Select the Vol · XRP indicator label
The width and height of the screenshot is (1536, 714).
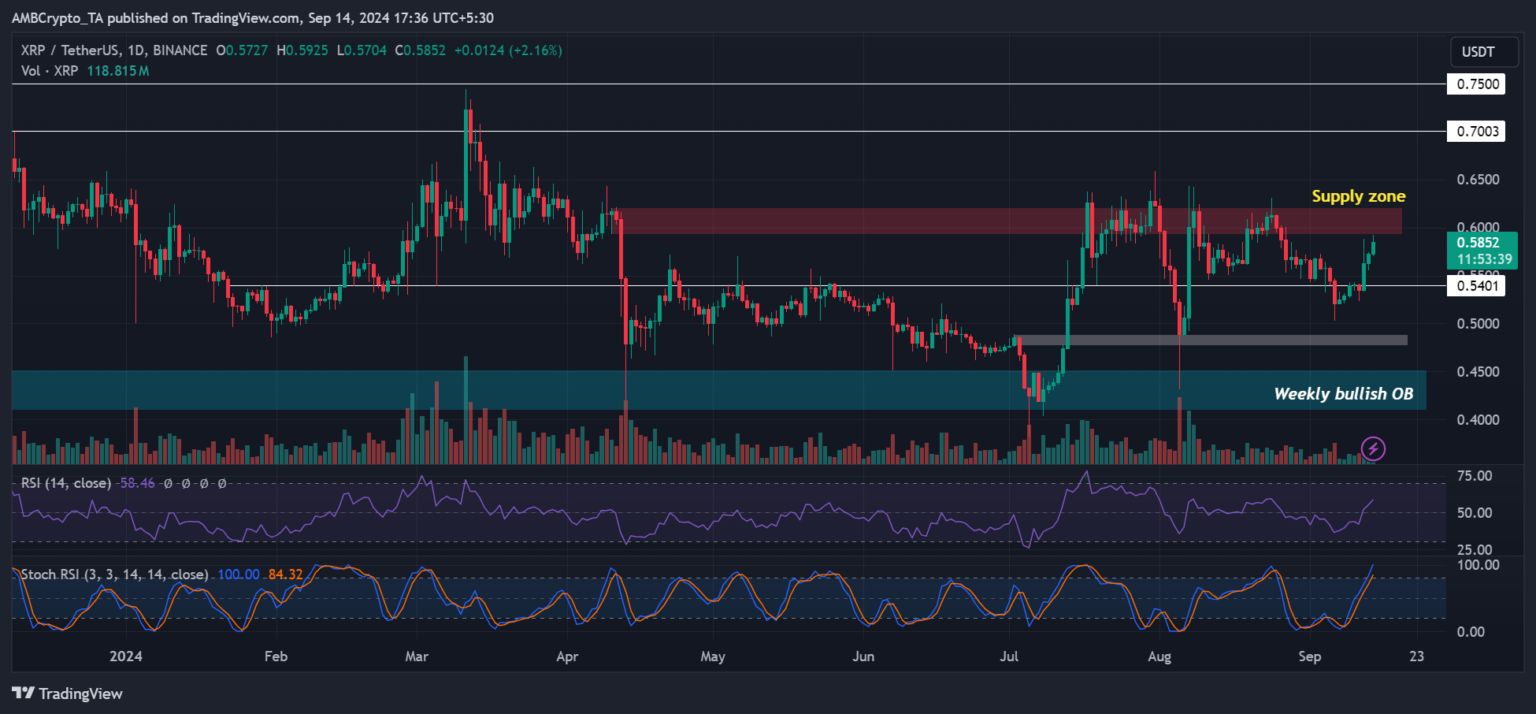(51, 70)
